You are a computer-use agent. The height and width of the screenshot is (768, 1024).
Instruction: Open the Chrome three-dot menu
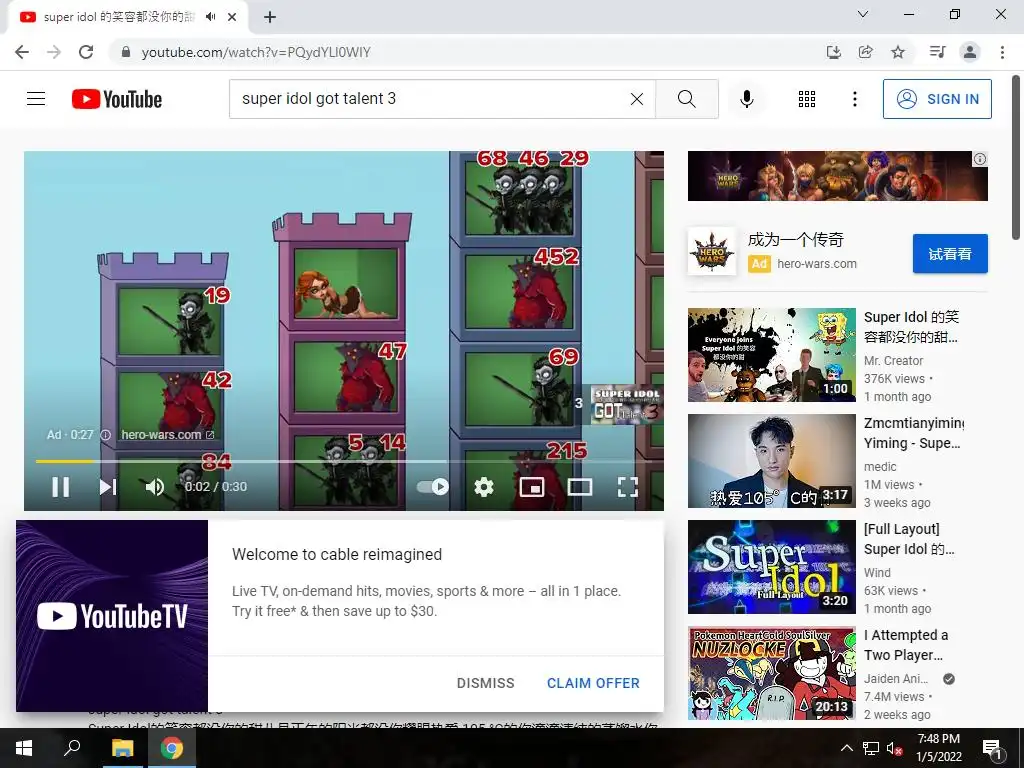pyautogui.click(x=1002, y=52)
